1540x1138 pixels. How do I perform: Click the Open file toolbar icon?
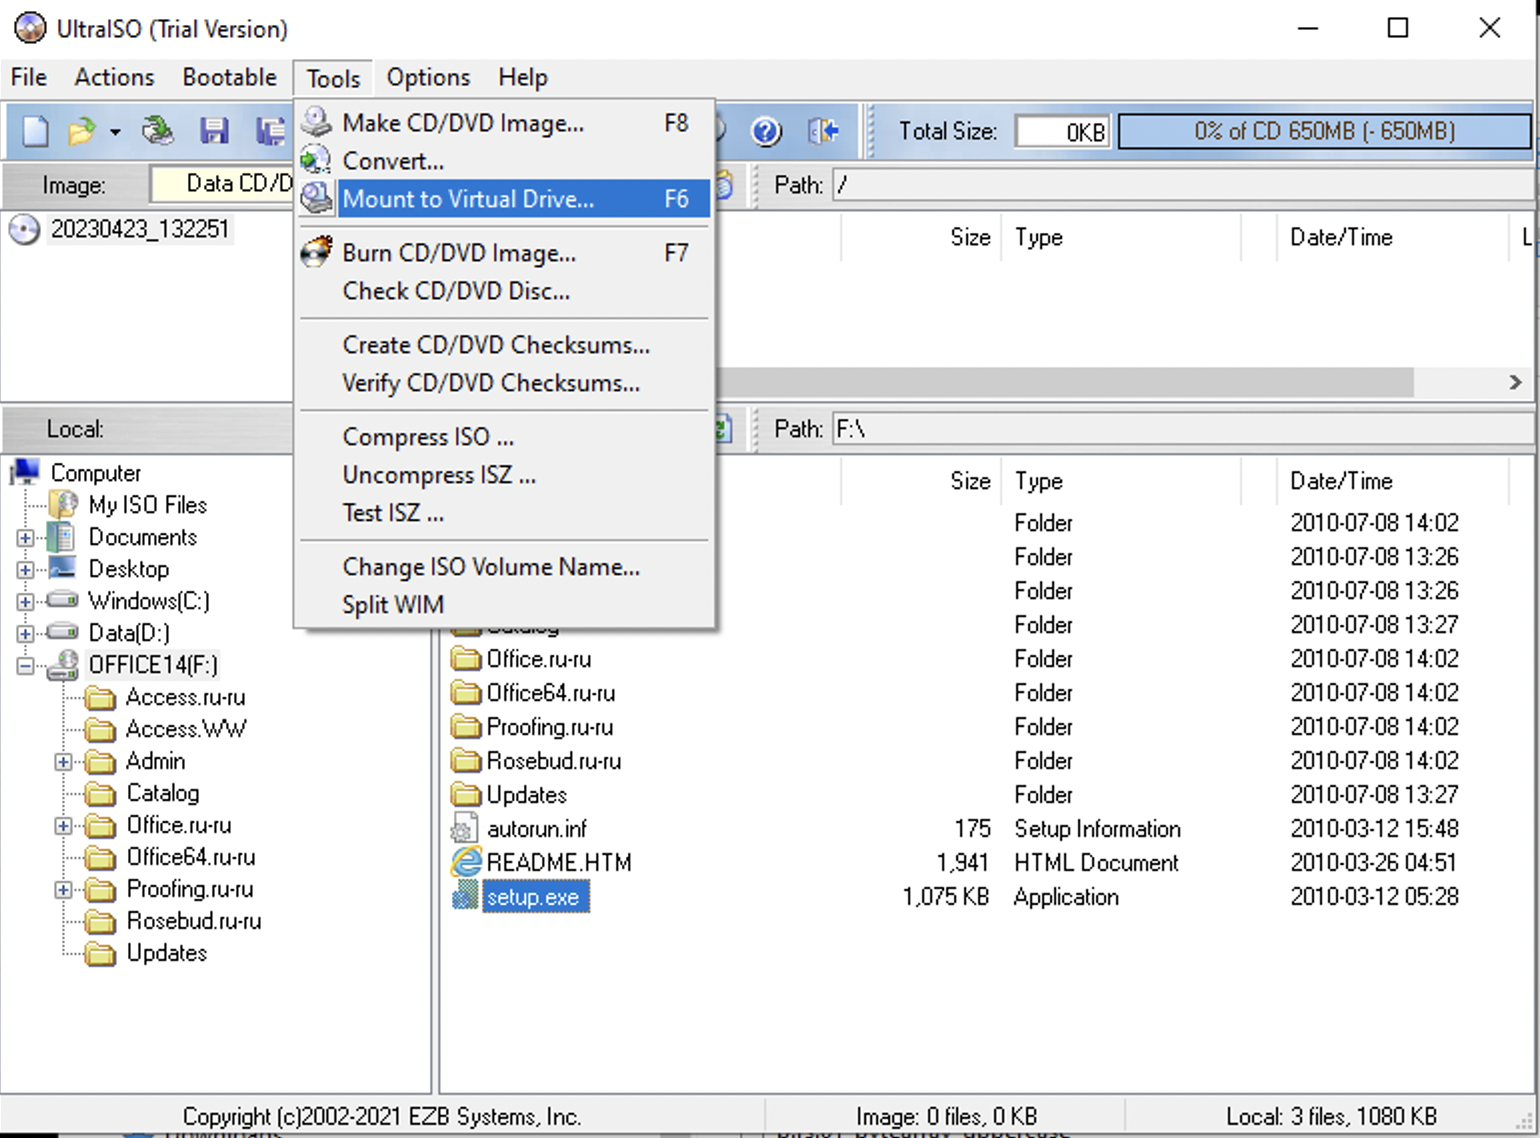pyautogui.click(x=81, y=131)
